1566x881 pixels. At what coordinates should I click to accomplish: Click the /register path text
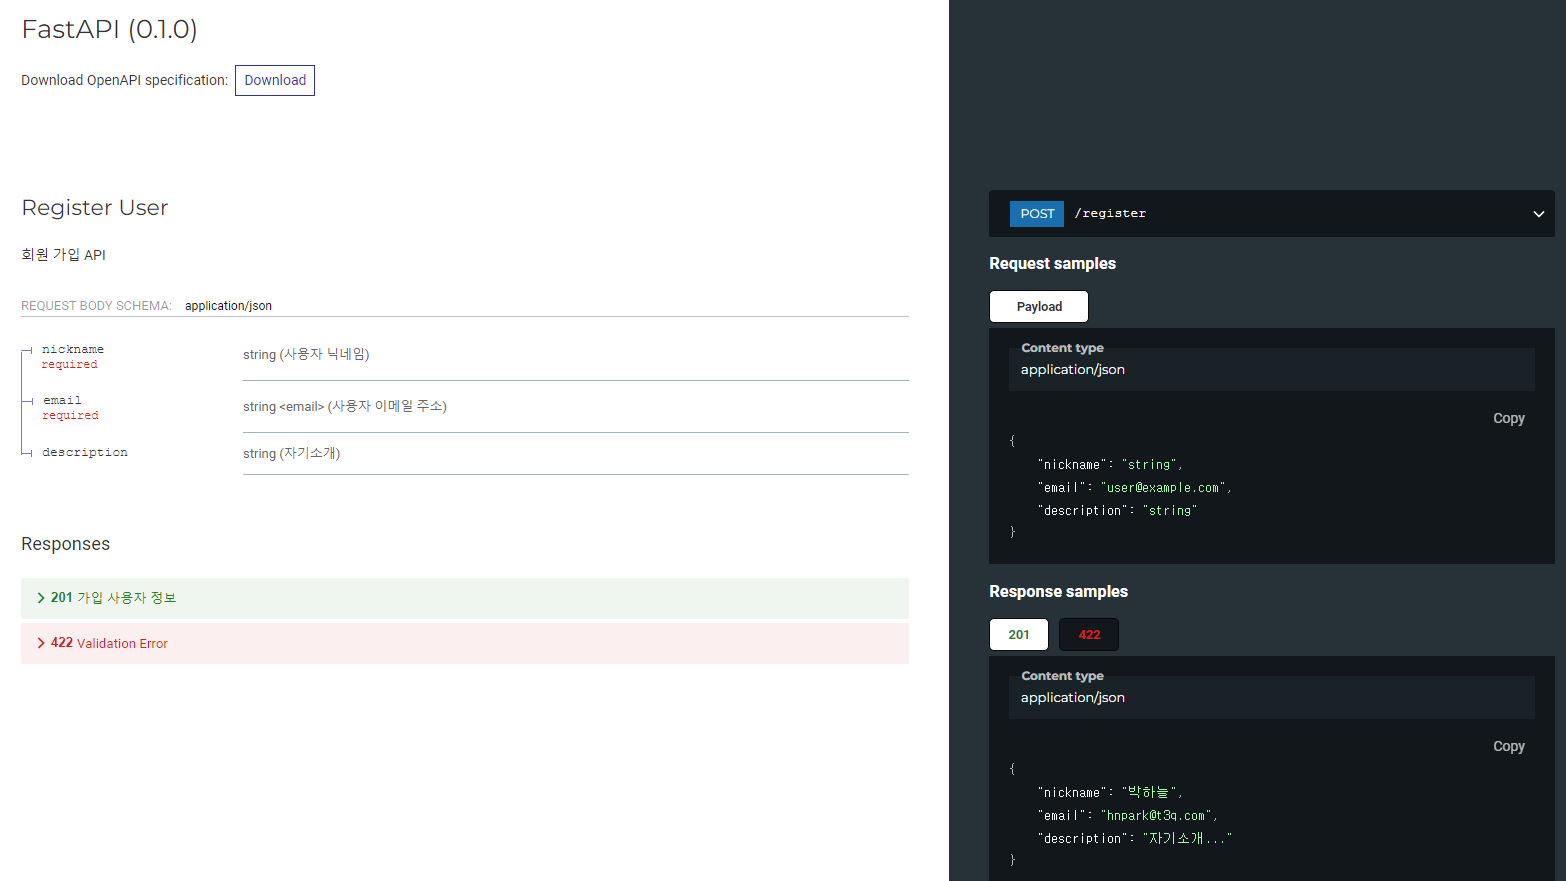pos(1110,214)
